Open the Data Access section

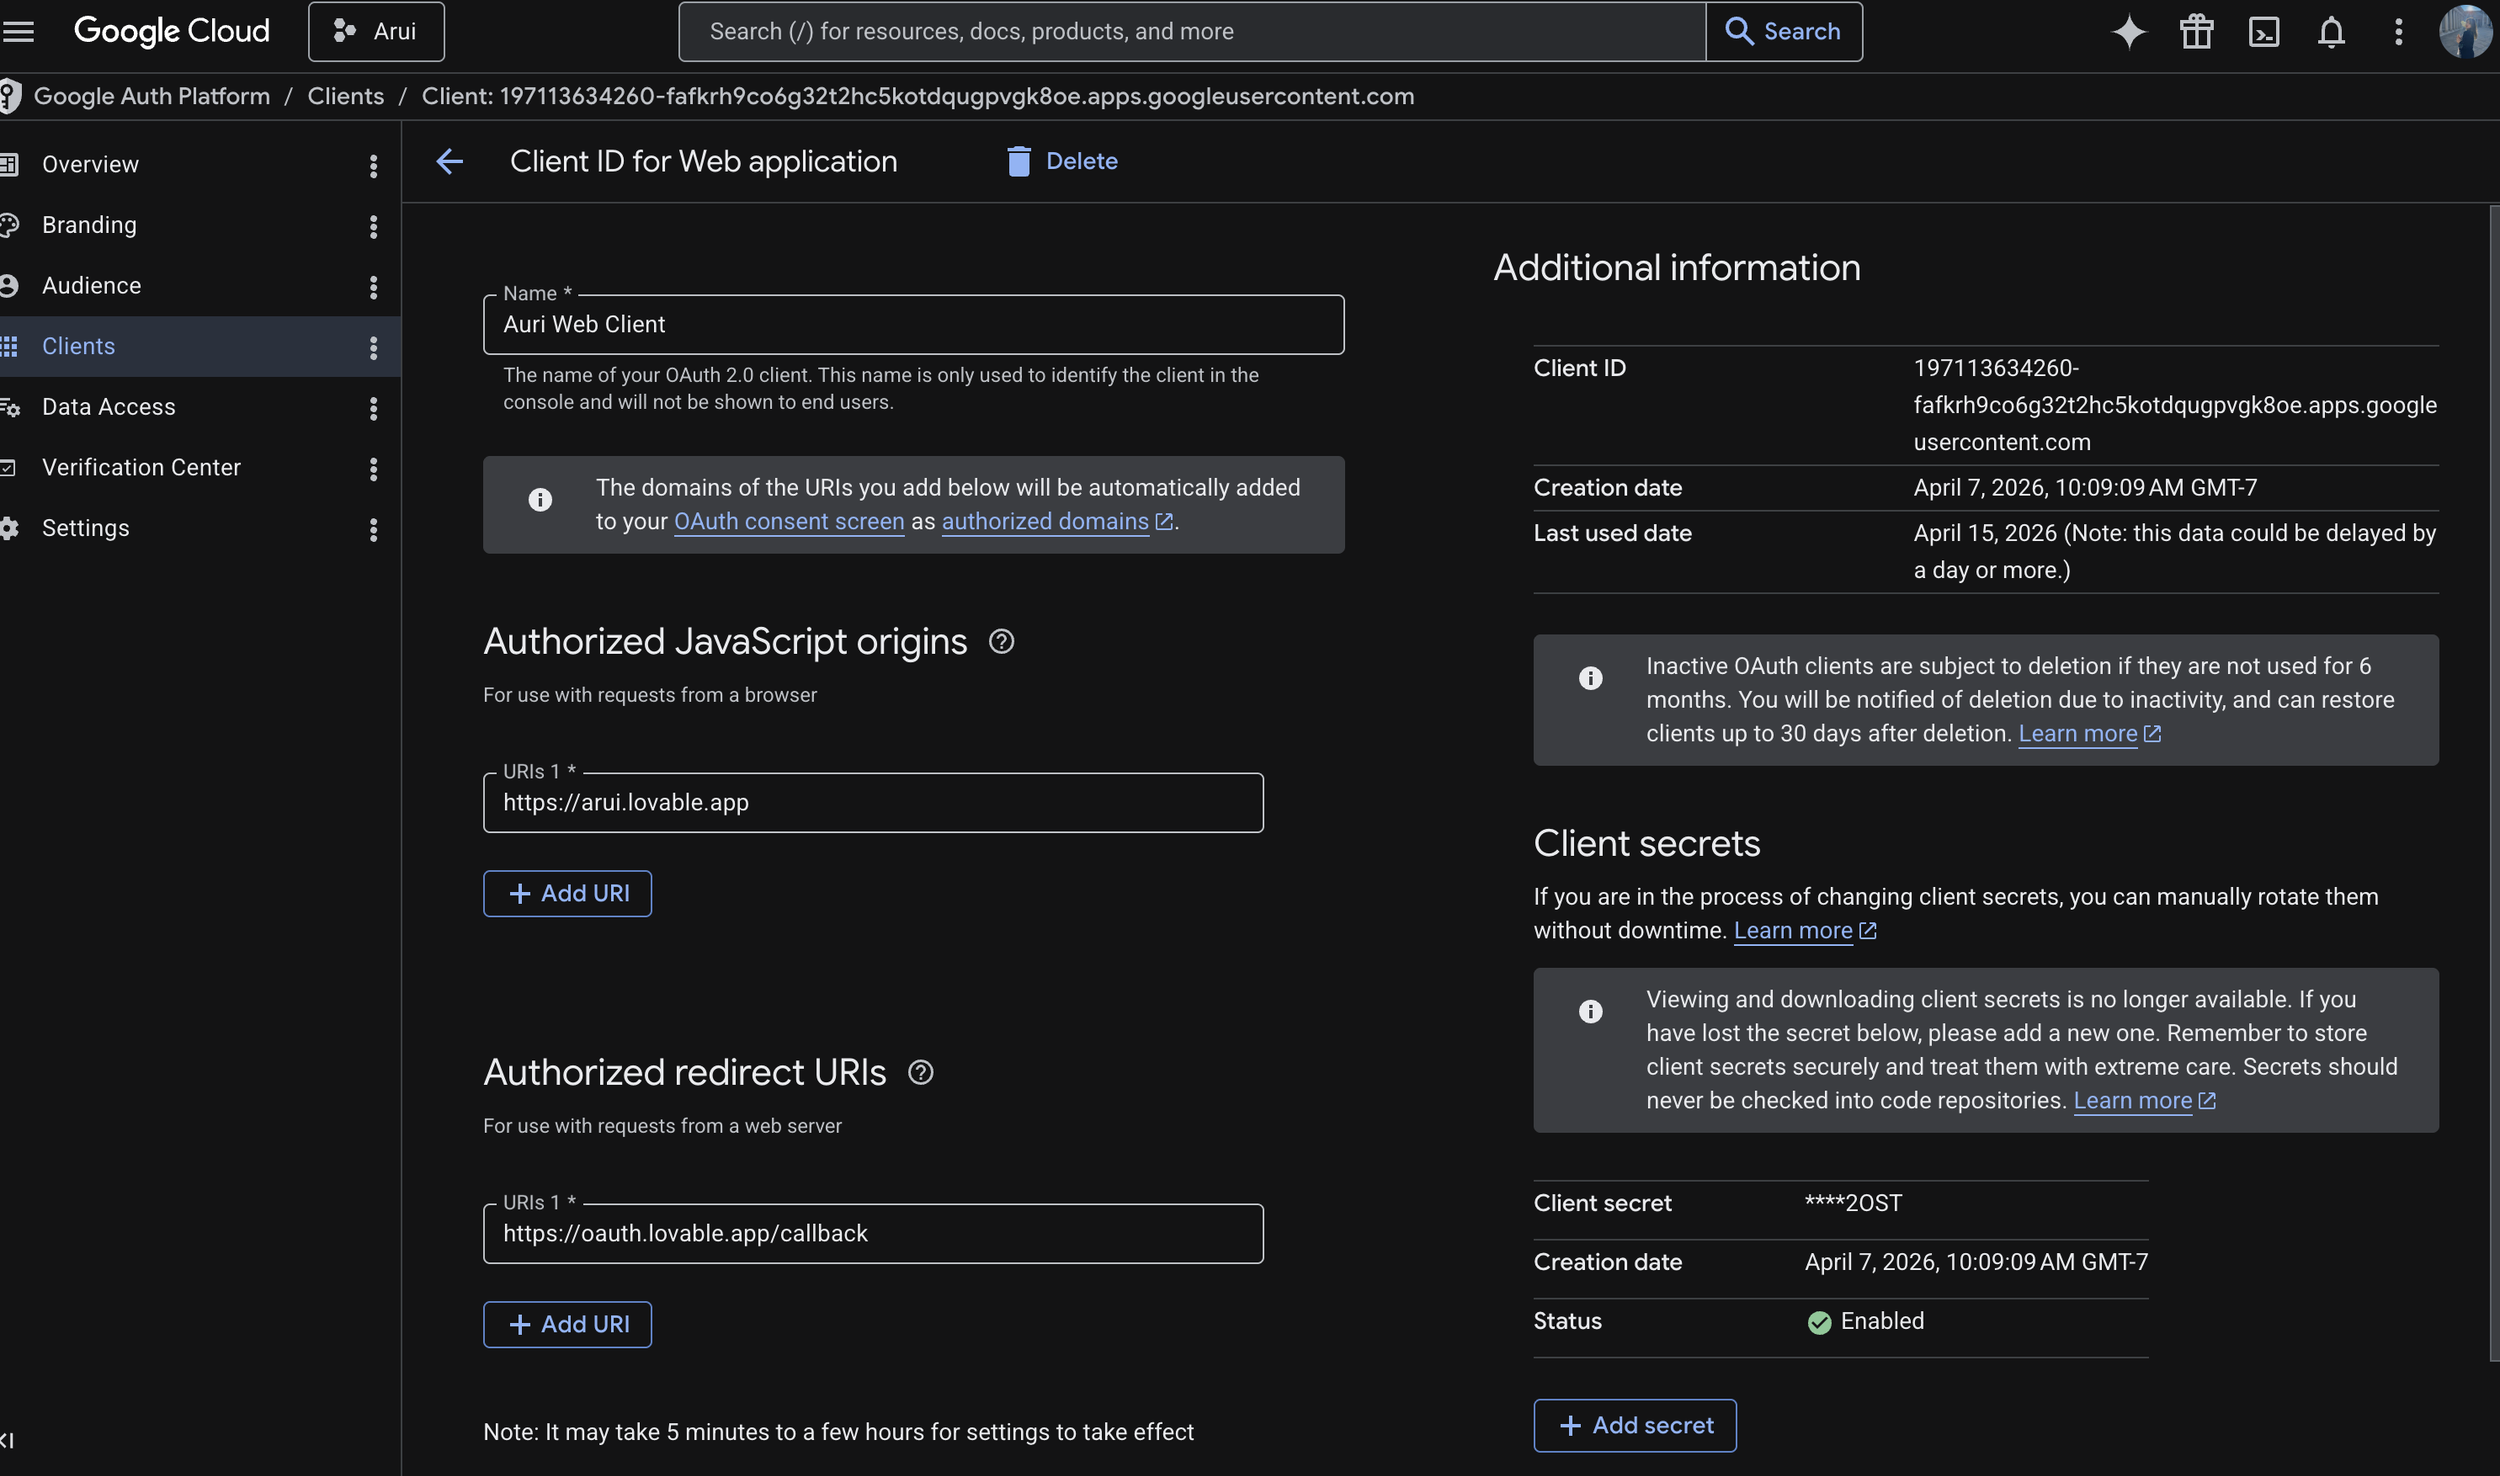click(108, 407)
